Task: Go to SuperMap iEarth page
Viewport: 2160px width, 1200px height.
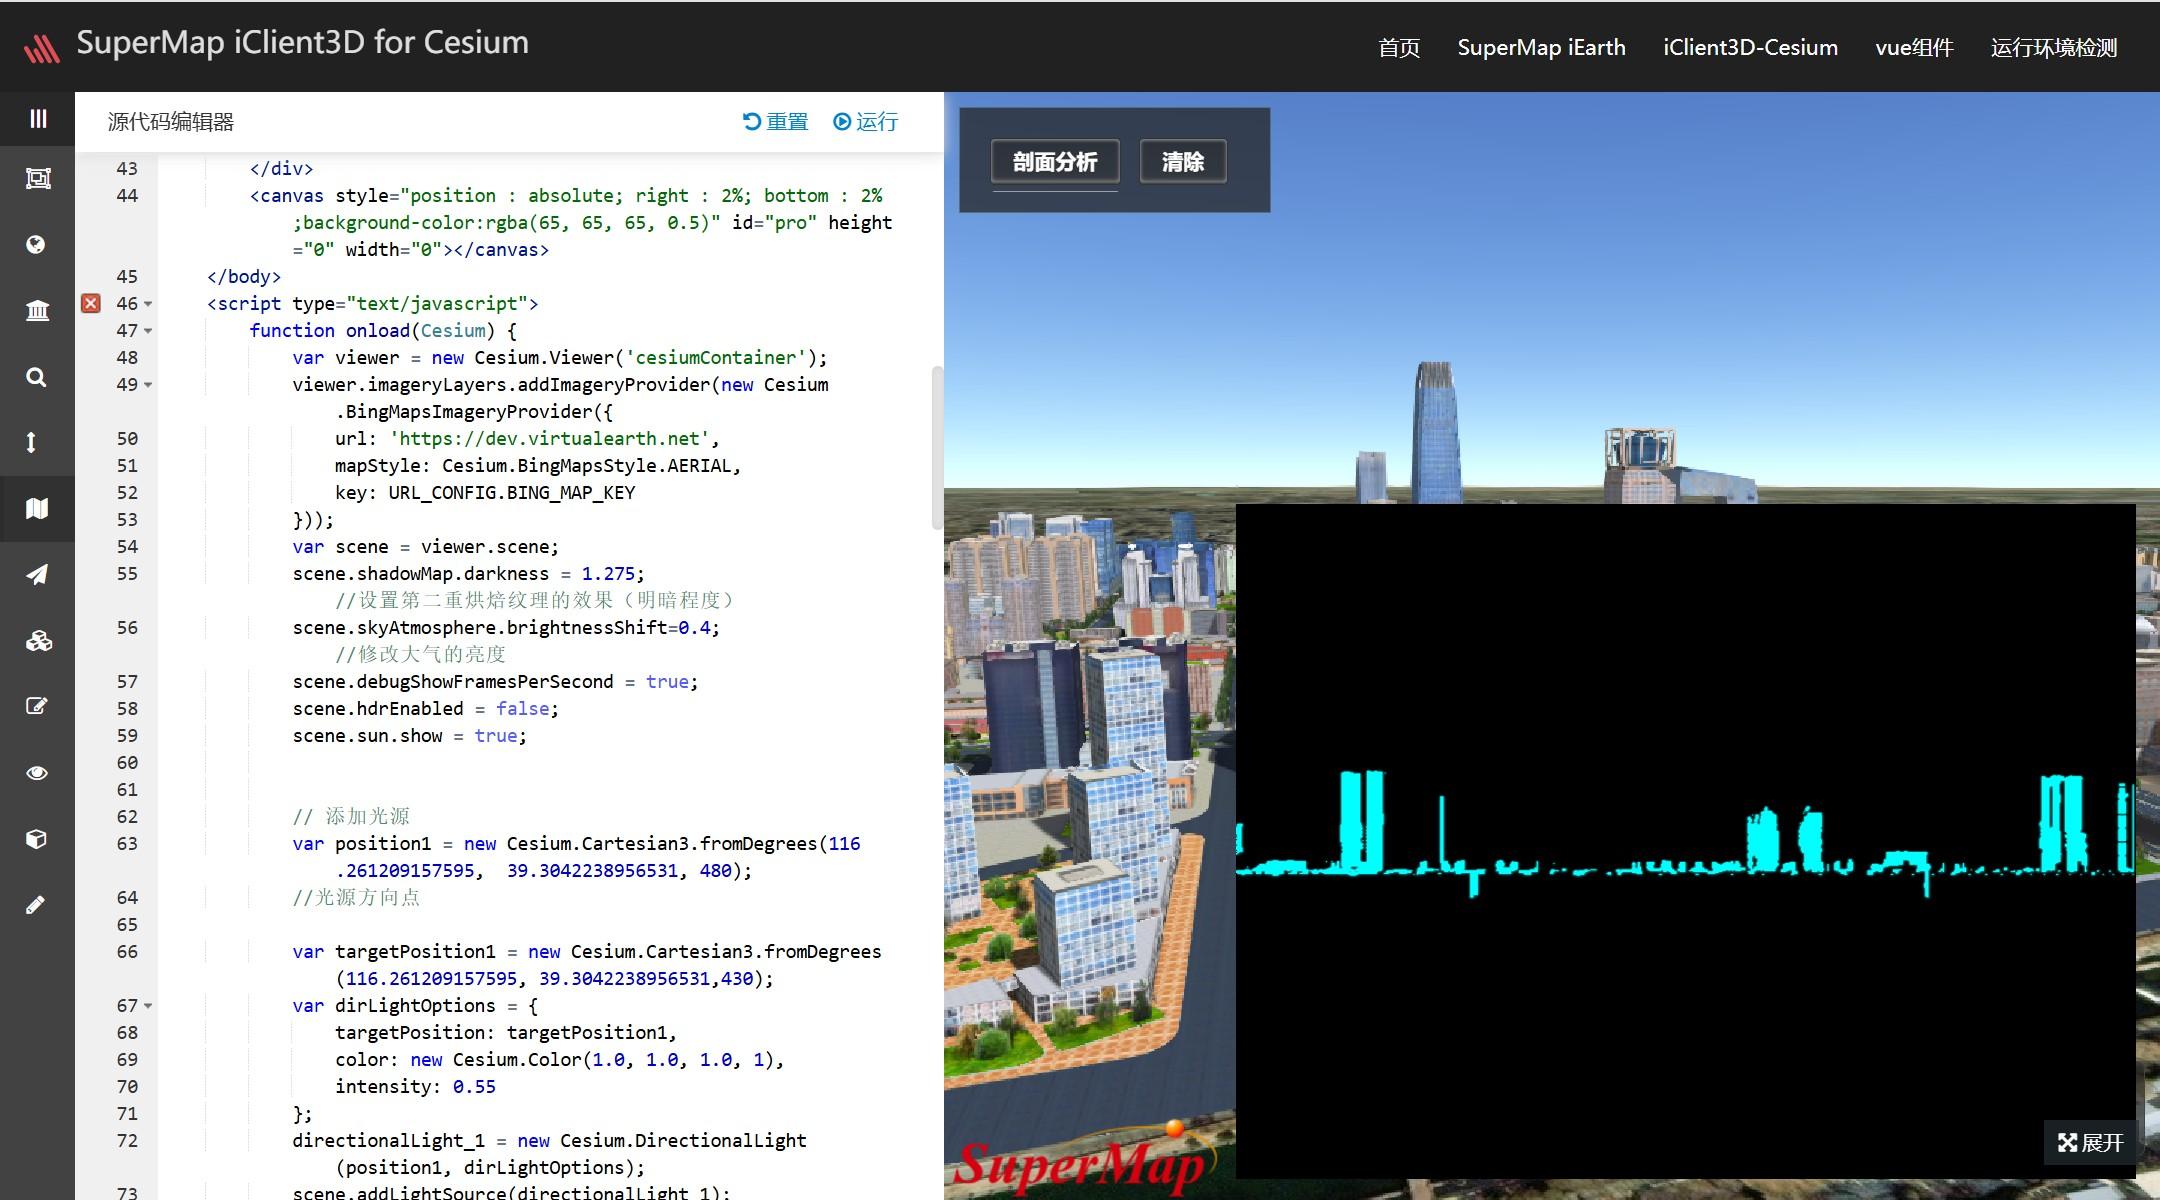Action: point(1541,47)
